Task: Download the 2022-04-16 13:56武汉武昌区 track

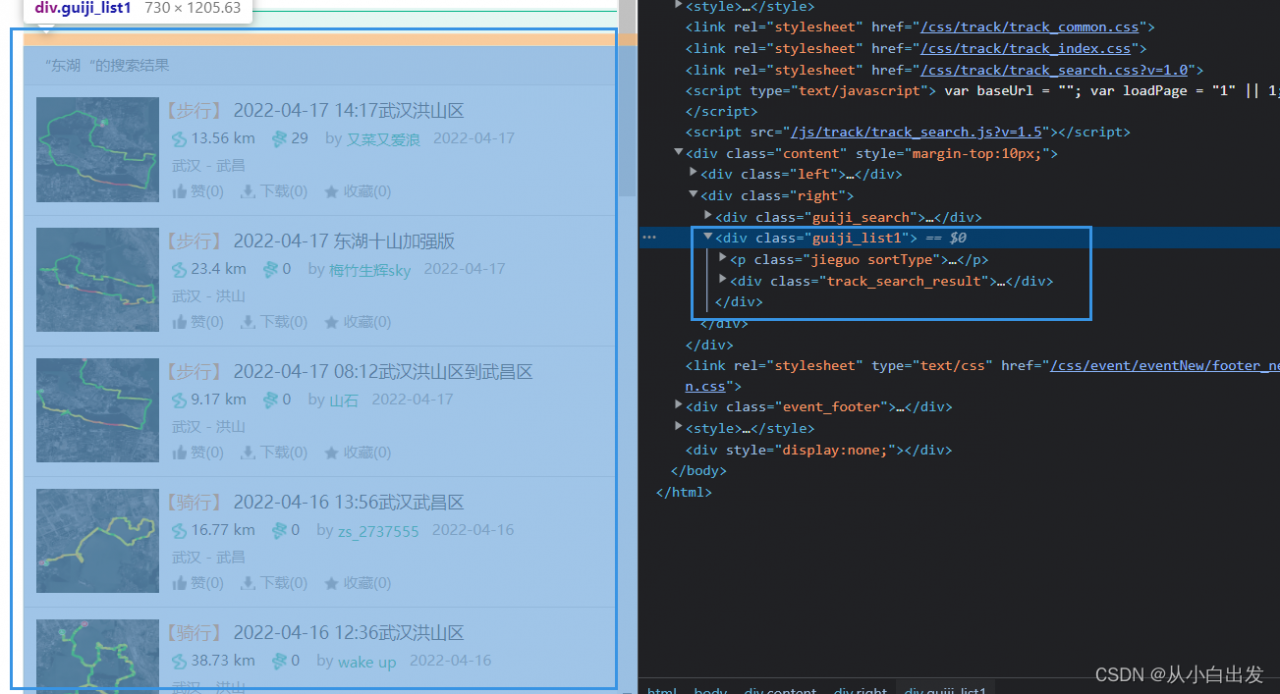Action: 248,583
